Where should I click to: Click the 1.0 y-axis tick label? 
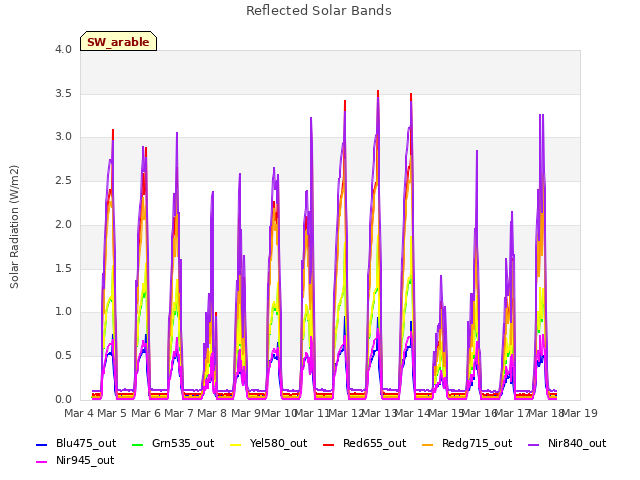[x=63, y=312]
